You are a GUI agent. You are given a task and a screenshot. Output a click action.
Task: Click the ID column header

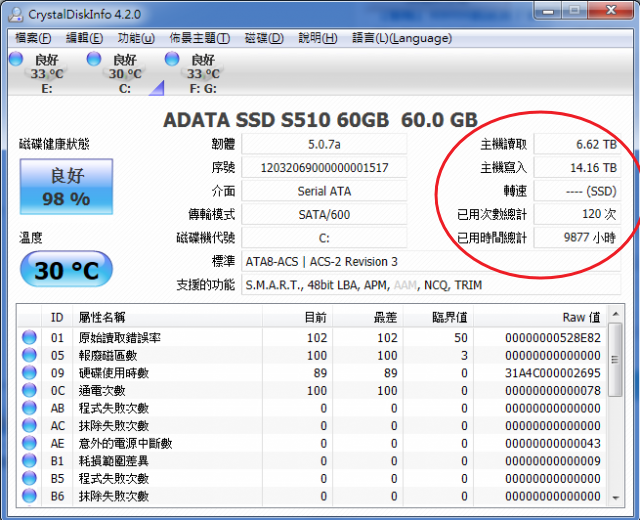57,317
